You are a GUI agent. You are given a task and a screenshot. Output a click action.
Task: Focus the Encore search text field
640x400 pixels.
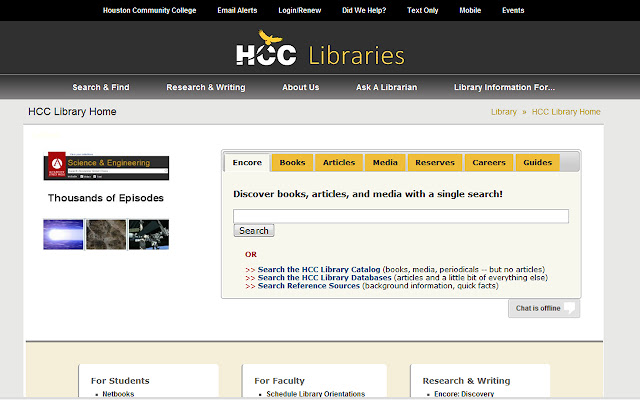point(401,216)
